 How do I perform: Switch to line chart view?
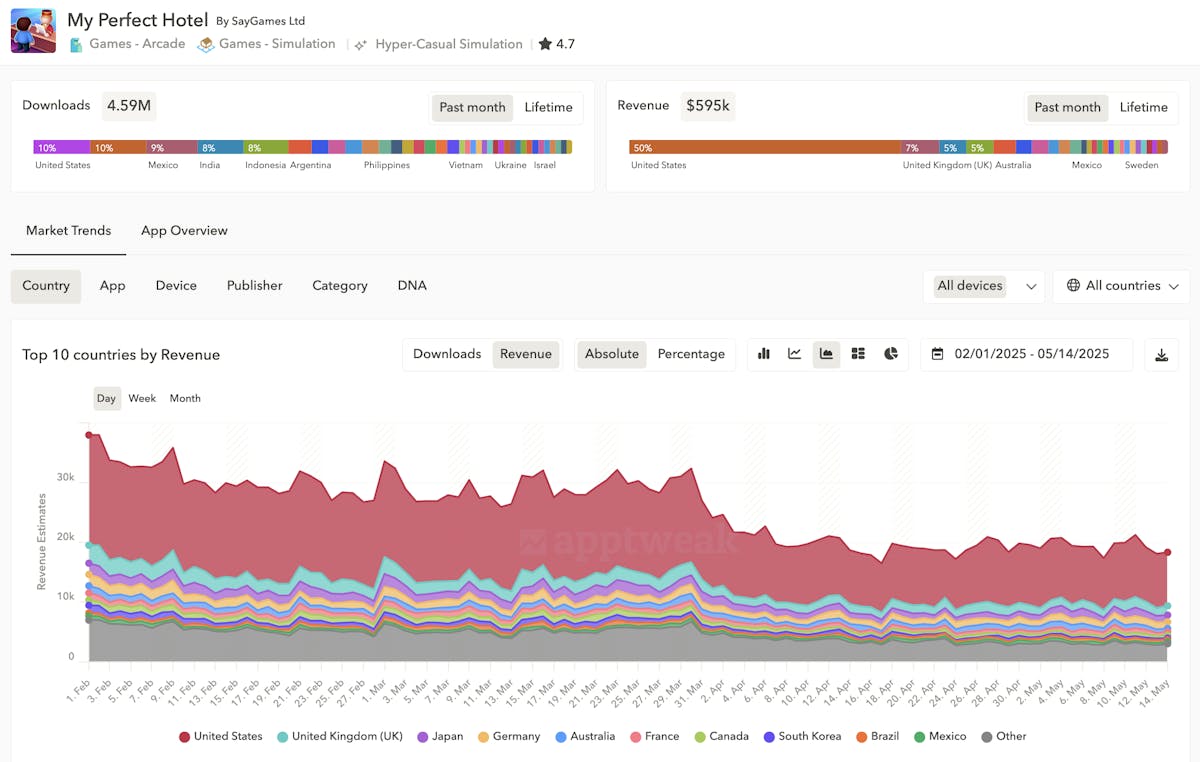[x=795, y=354]
